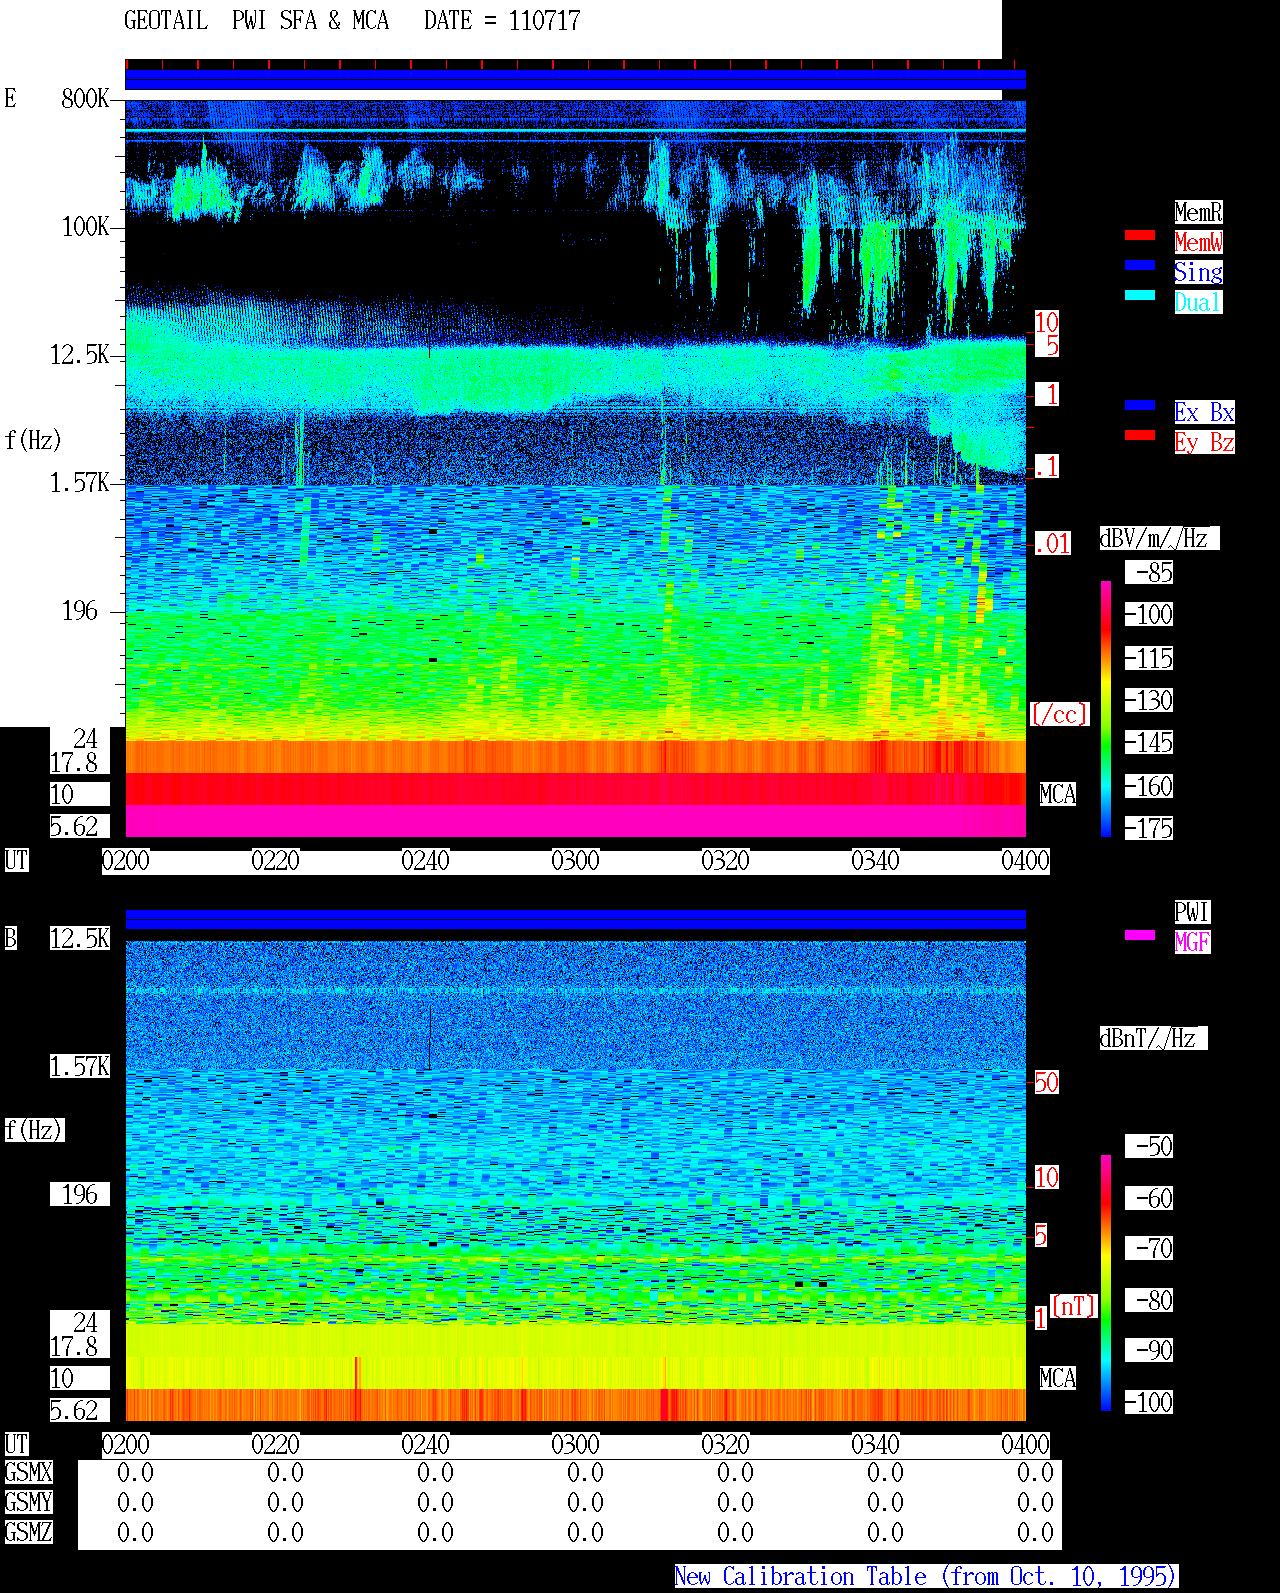The width and height of the screenshot is (1280, 1593).
Task: Click the 800K frequency axis label
Action: coord(86,99)
